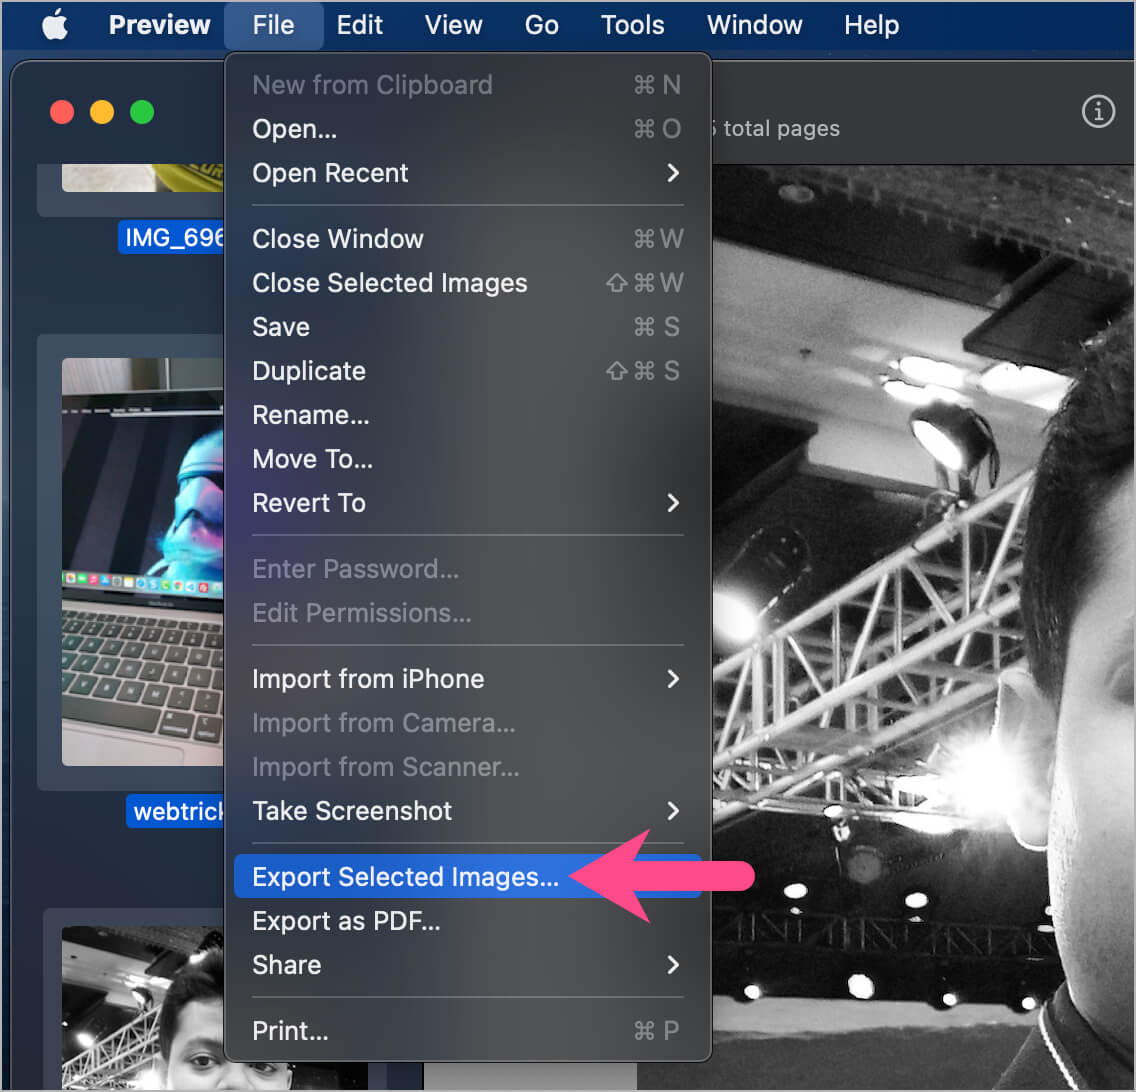The width and height of the screenshot is (1136, 1092).
Task: Expand Import from iPhone submenu
Action: [467, 679]
